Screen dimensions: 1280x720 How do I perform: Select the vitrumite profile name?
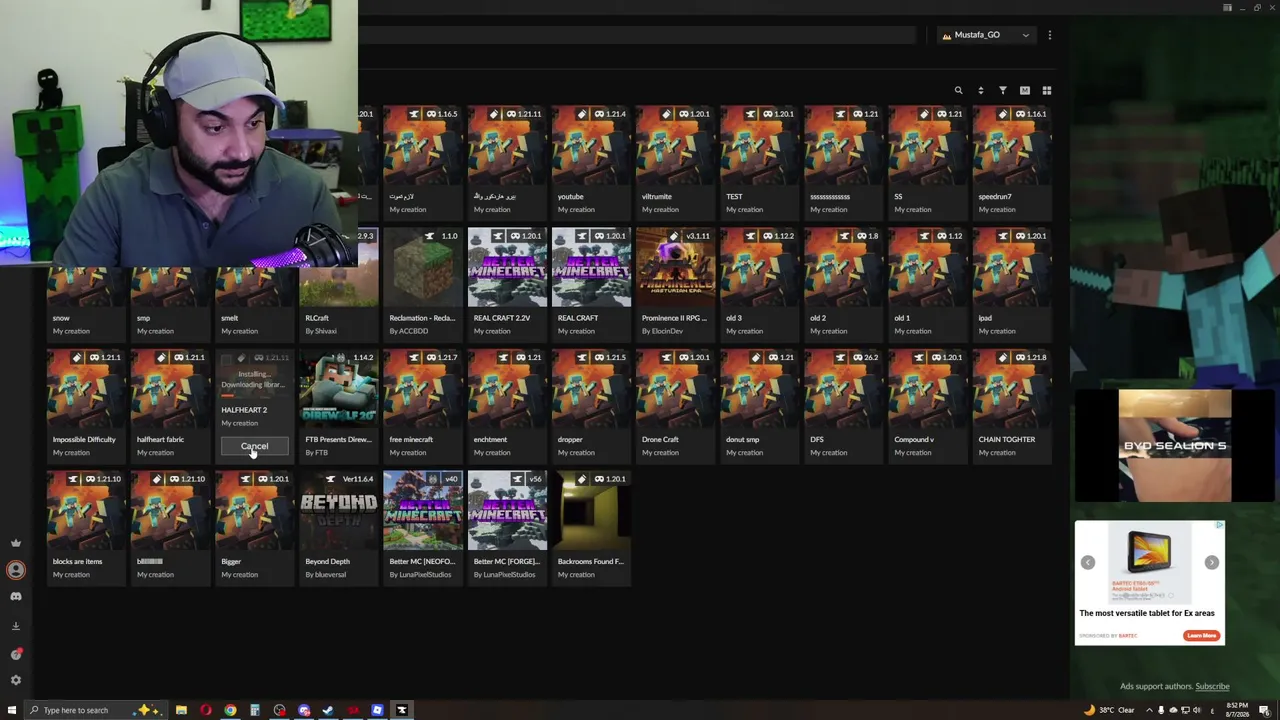point(657,197)
